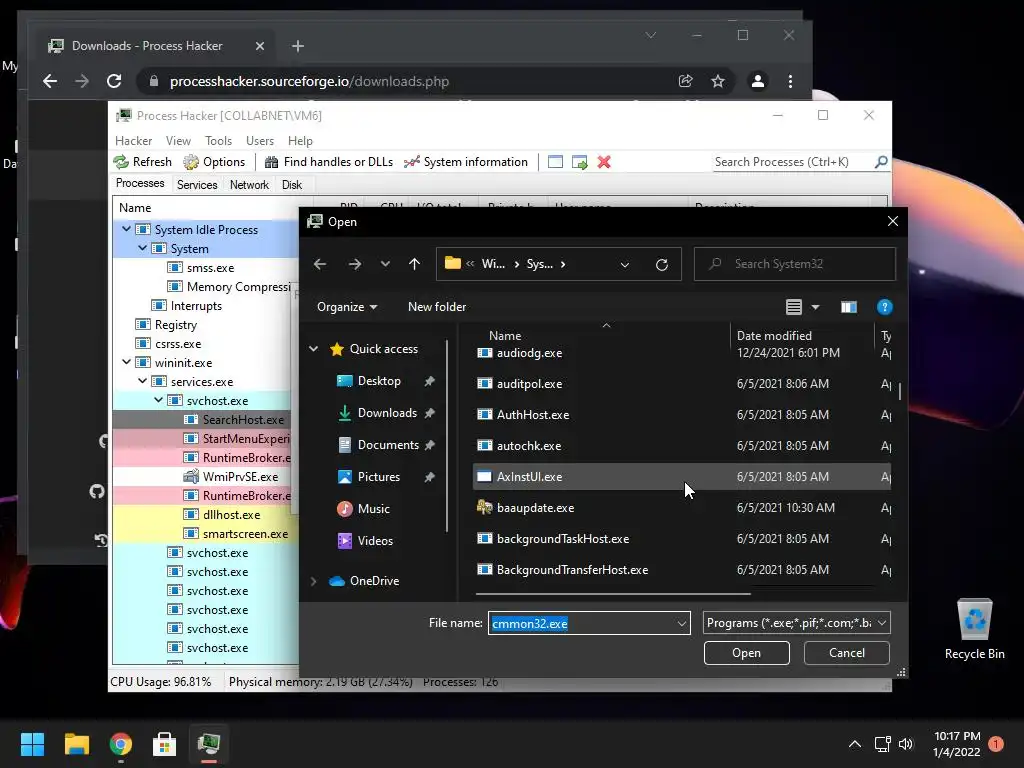Click the Search System32 box
The width and height of the screenshot is (1024, 768).
pyautogui.click(x=794, y=264)
